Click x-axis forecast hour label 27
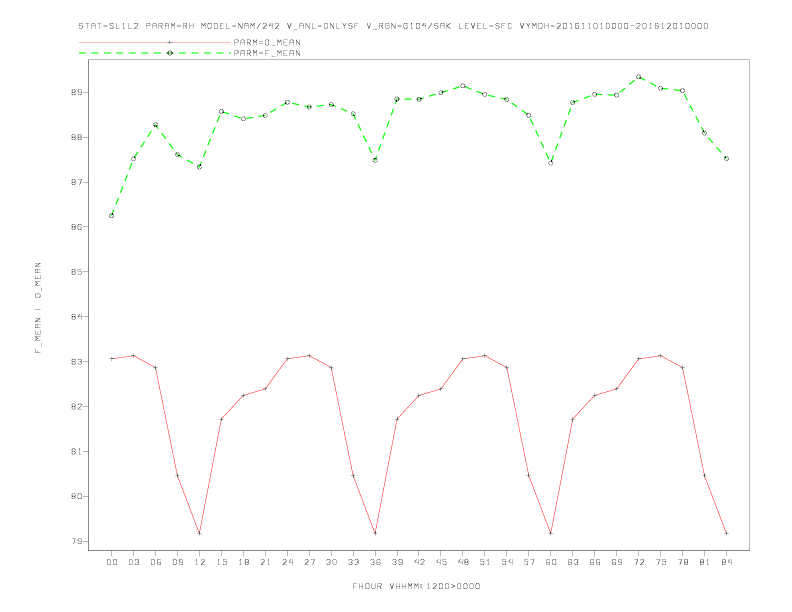Screen dimensions: 792x612 [309, 562]
